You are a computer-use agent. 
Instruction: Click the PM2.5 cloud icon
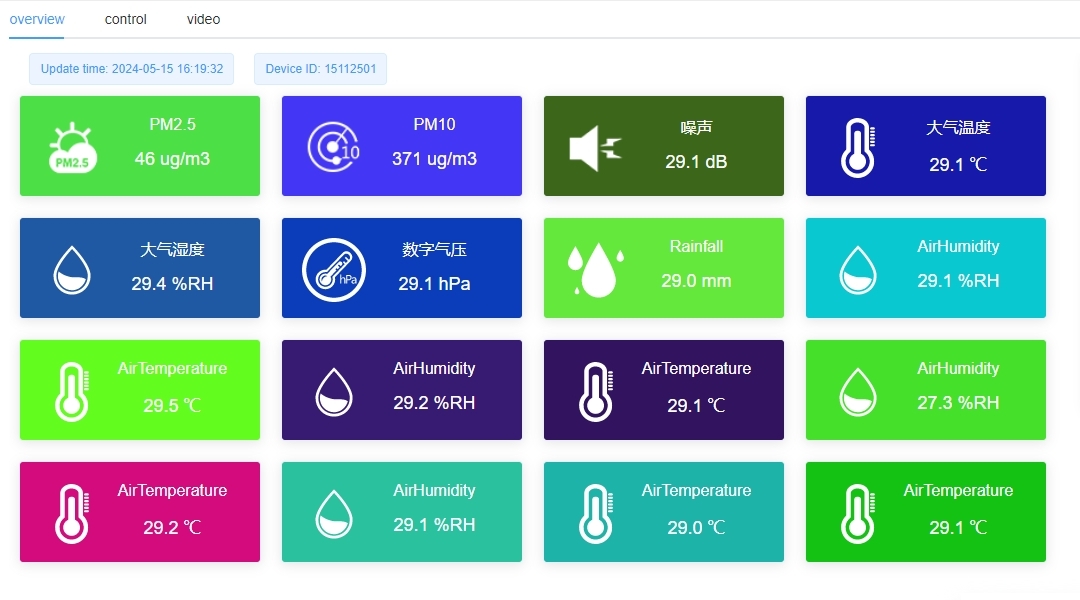point(70,145)
